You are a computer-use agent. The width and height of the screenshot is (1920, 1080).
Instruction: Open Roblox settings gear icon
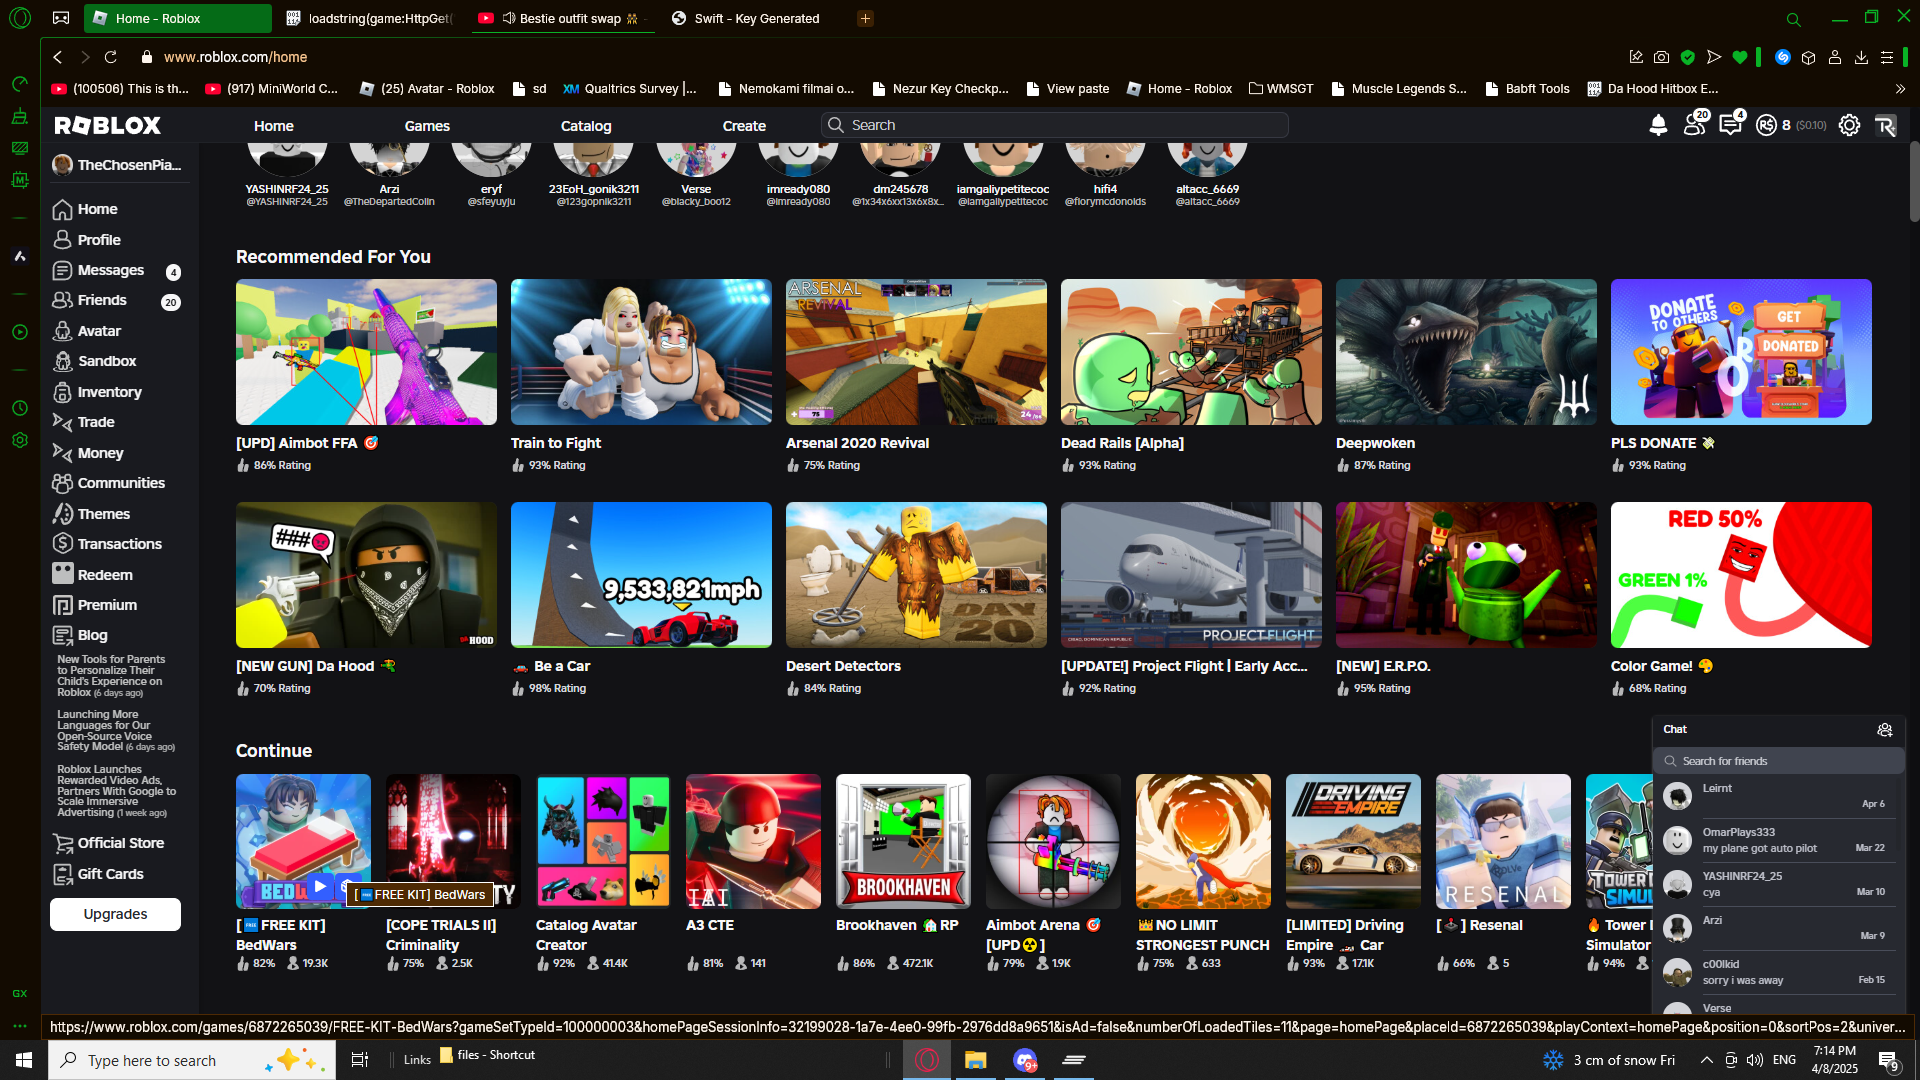pos(1849,125)
